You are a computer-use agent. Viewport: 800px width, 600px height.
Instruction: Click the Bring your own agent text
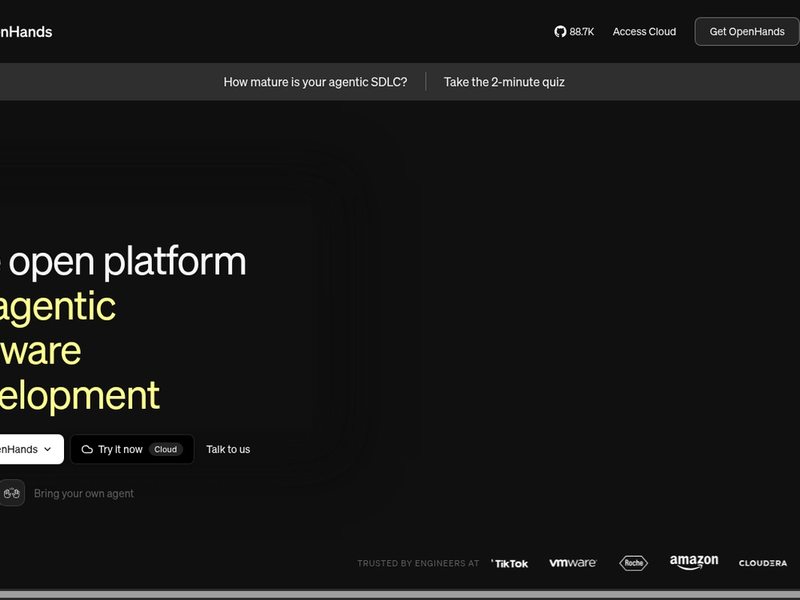coord(84,493)
